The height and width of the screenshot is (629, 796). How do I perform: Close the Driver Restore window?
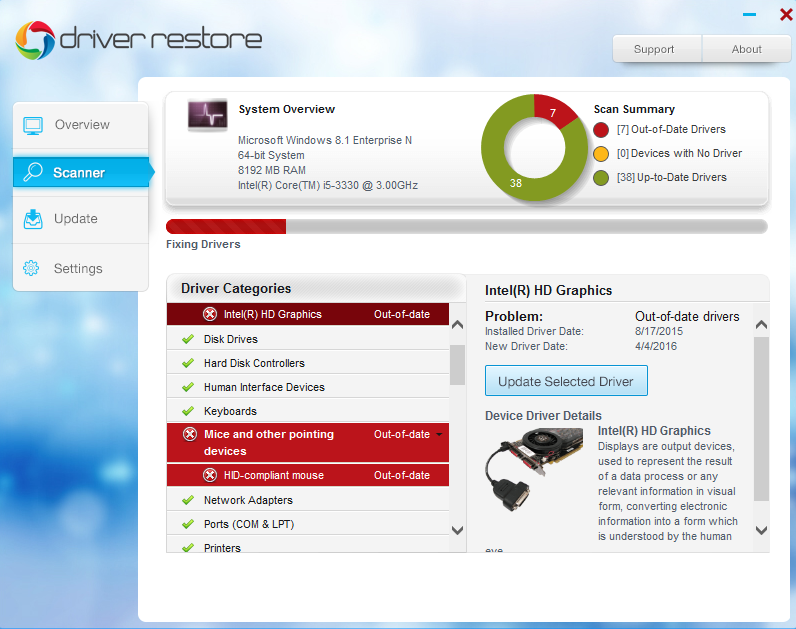tap(786, 15)
